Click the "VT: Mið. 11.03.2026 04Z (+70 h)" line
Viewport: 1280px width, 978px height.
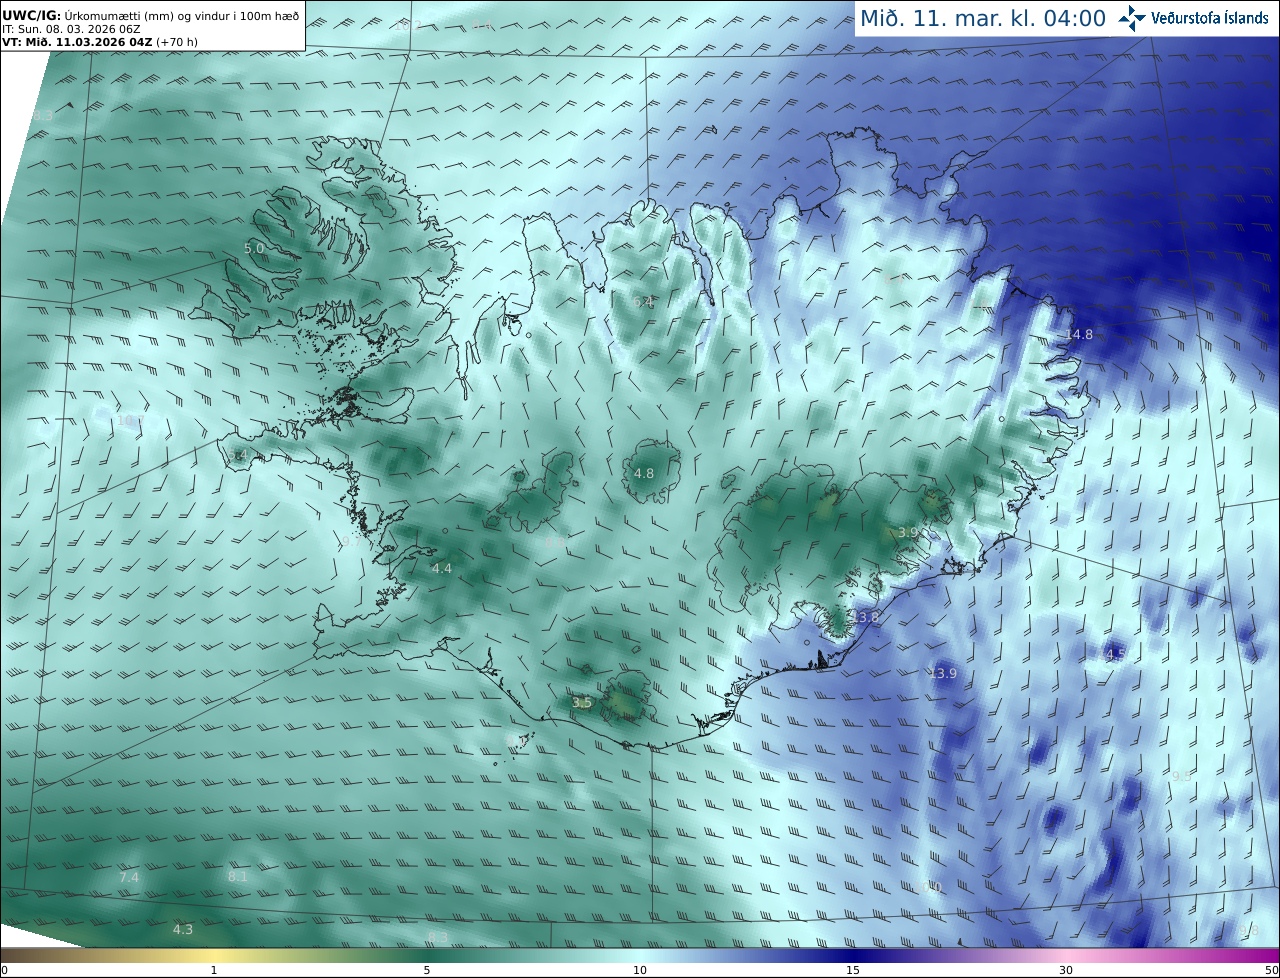pyautogui.click(x=100, y=42)
